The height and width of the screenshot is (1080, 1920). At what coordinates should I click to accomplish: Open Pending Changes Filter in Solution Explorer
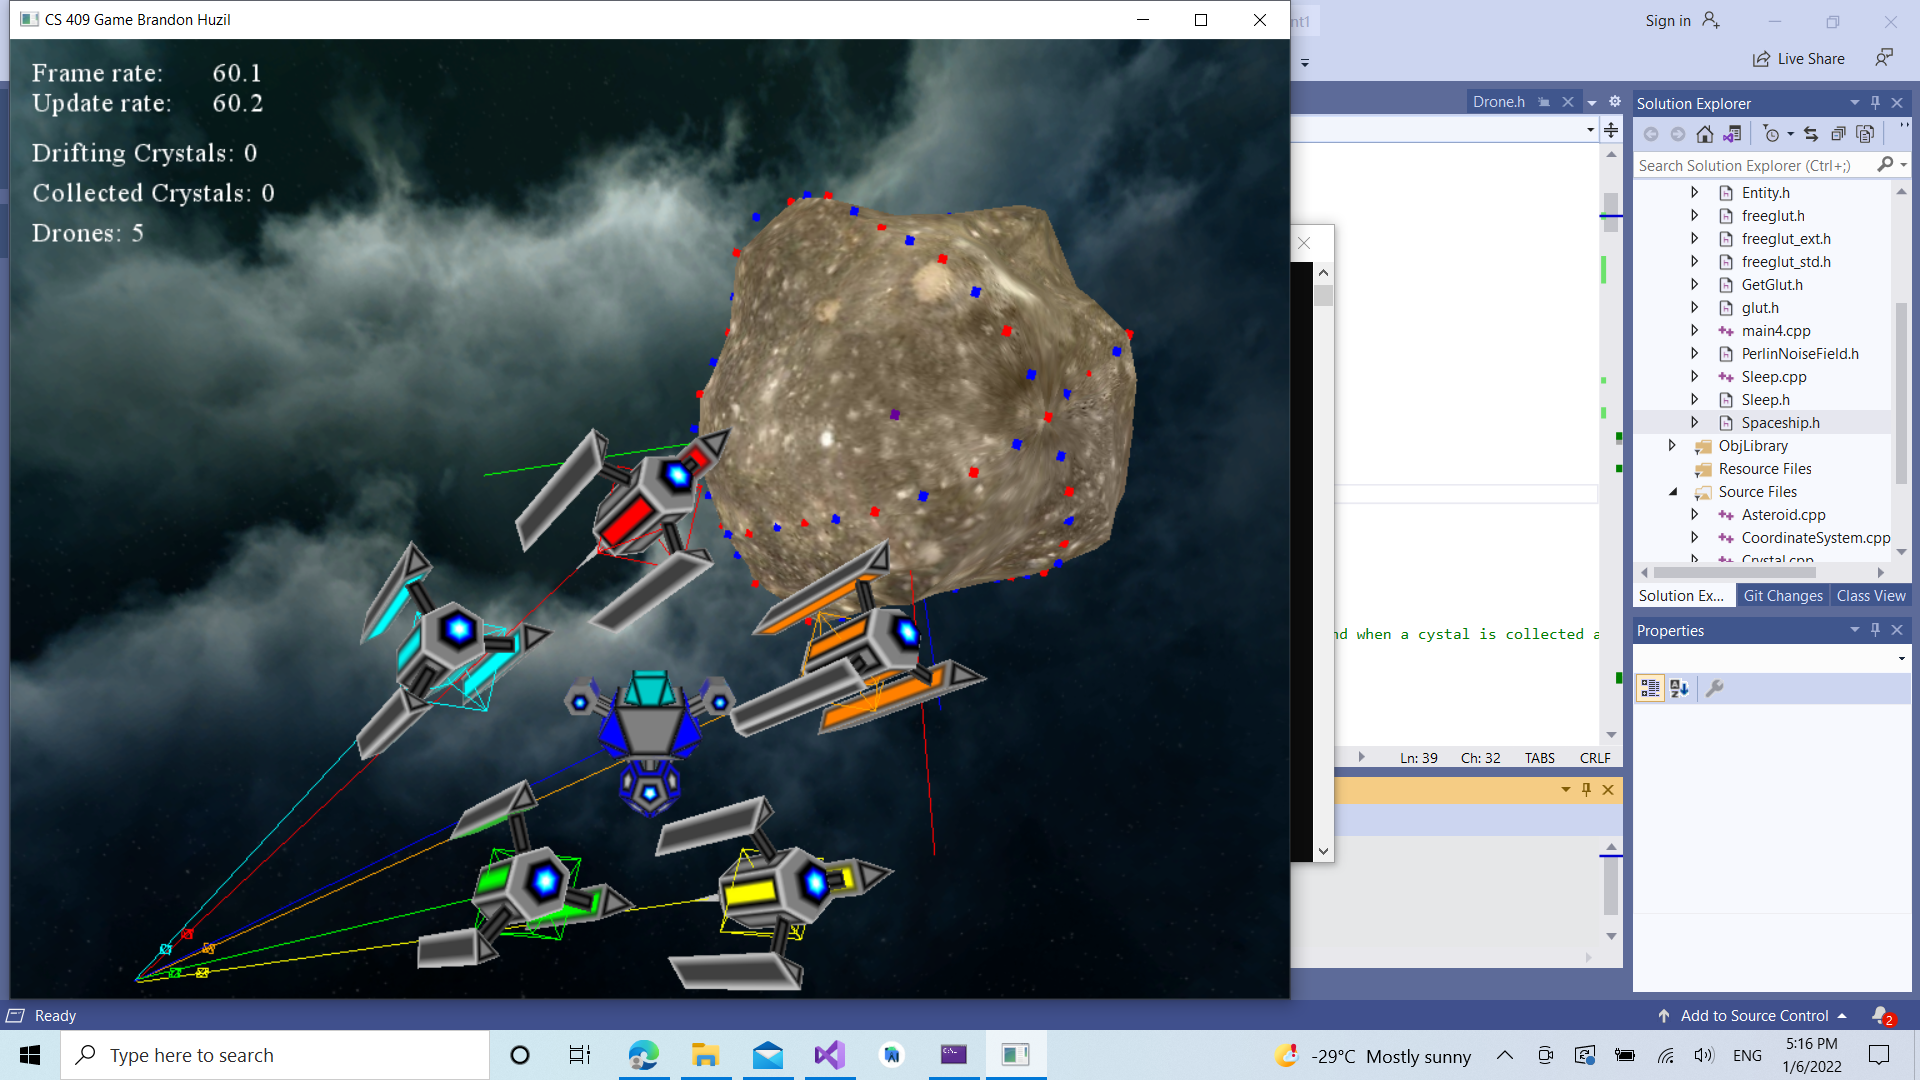pos(1771,134)
